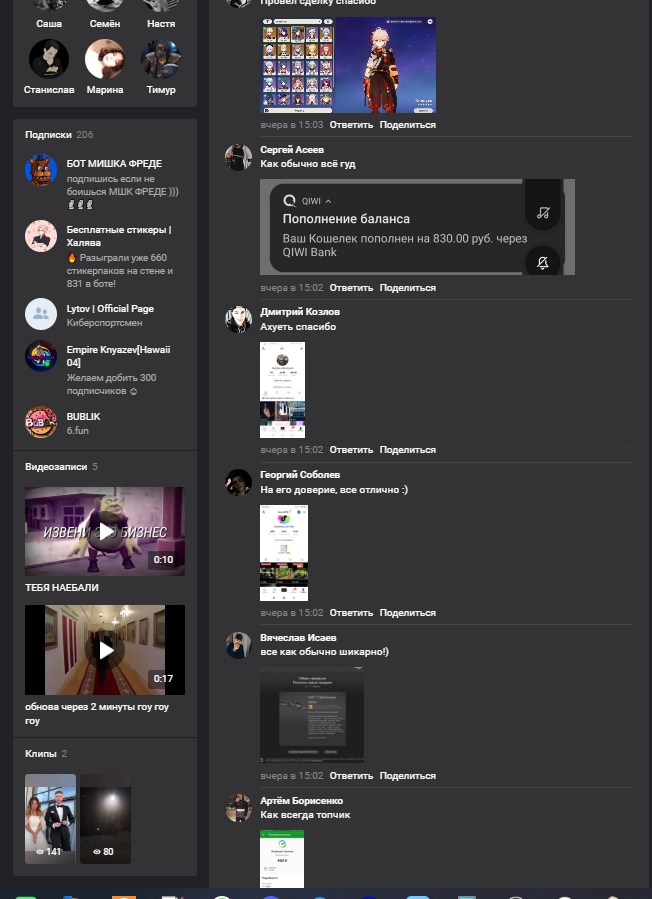Open the Видеозаписи section header
The width and height of the screenshot is (652, 899).
pos(56,467)
